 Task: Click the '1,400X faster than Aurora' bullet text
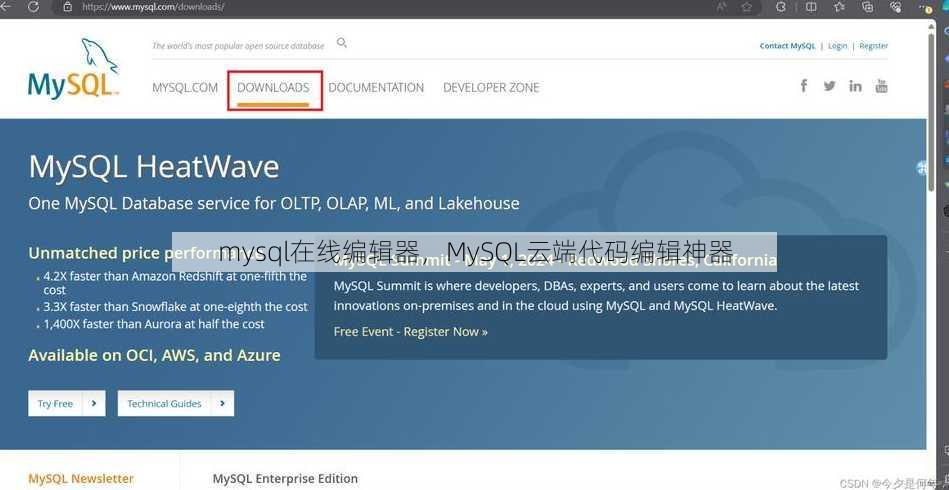(x=154, y=324)
